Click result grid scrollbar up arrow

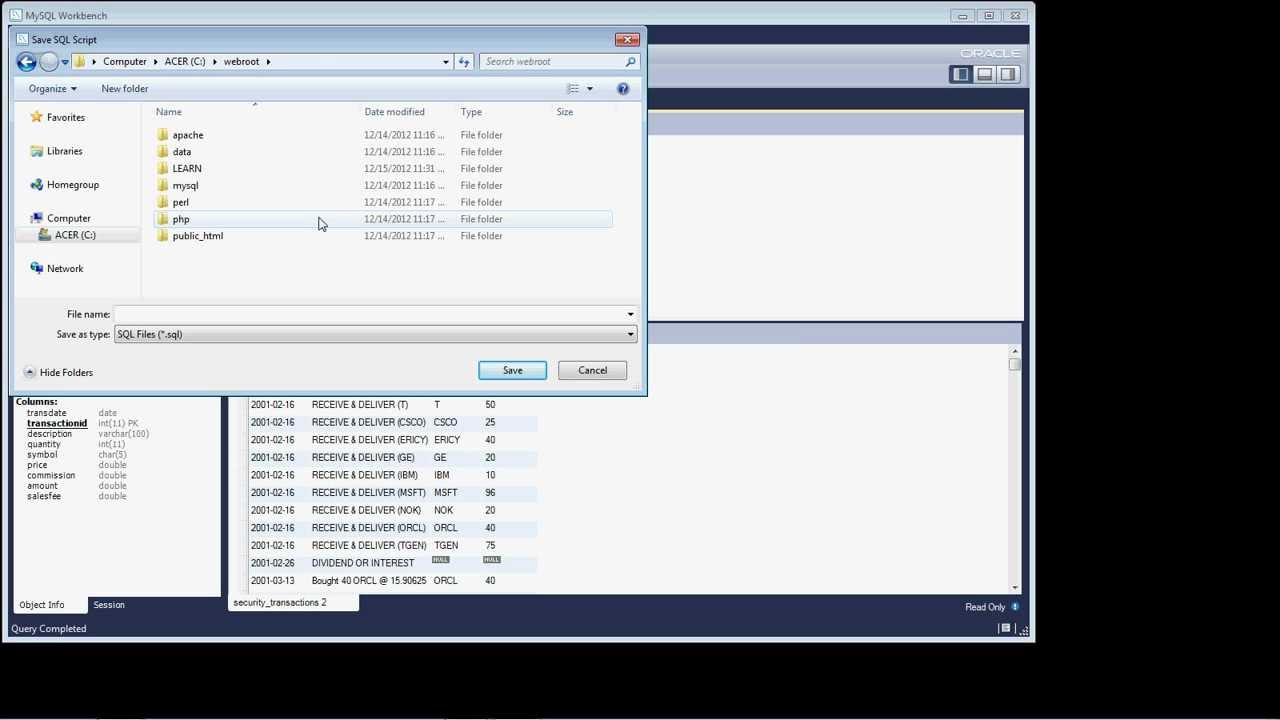(1015, 351)
